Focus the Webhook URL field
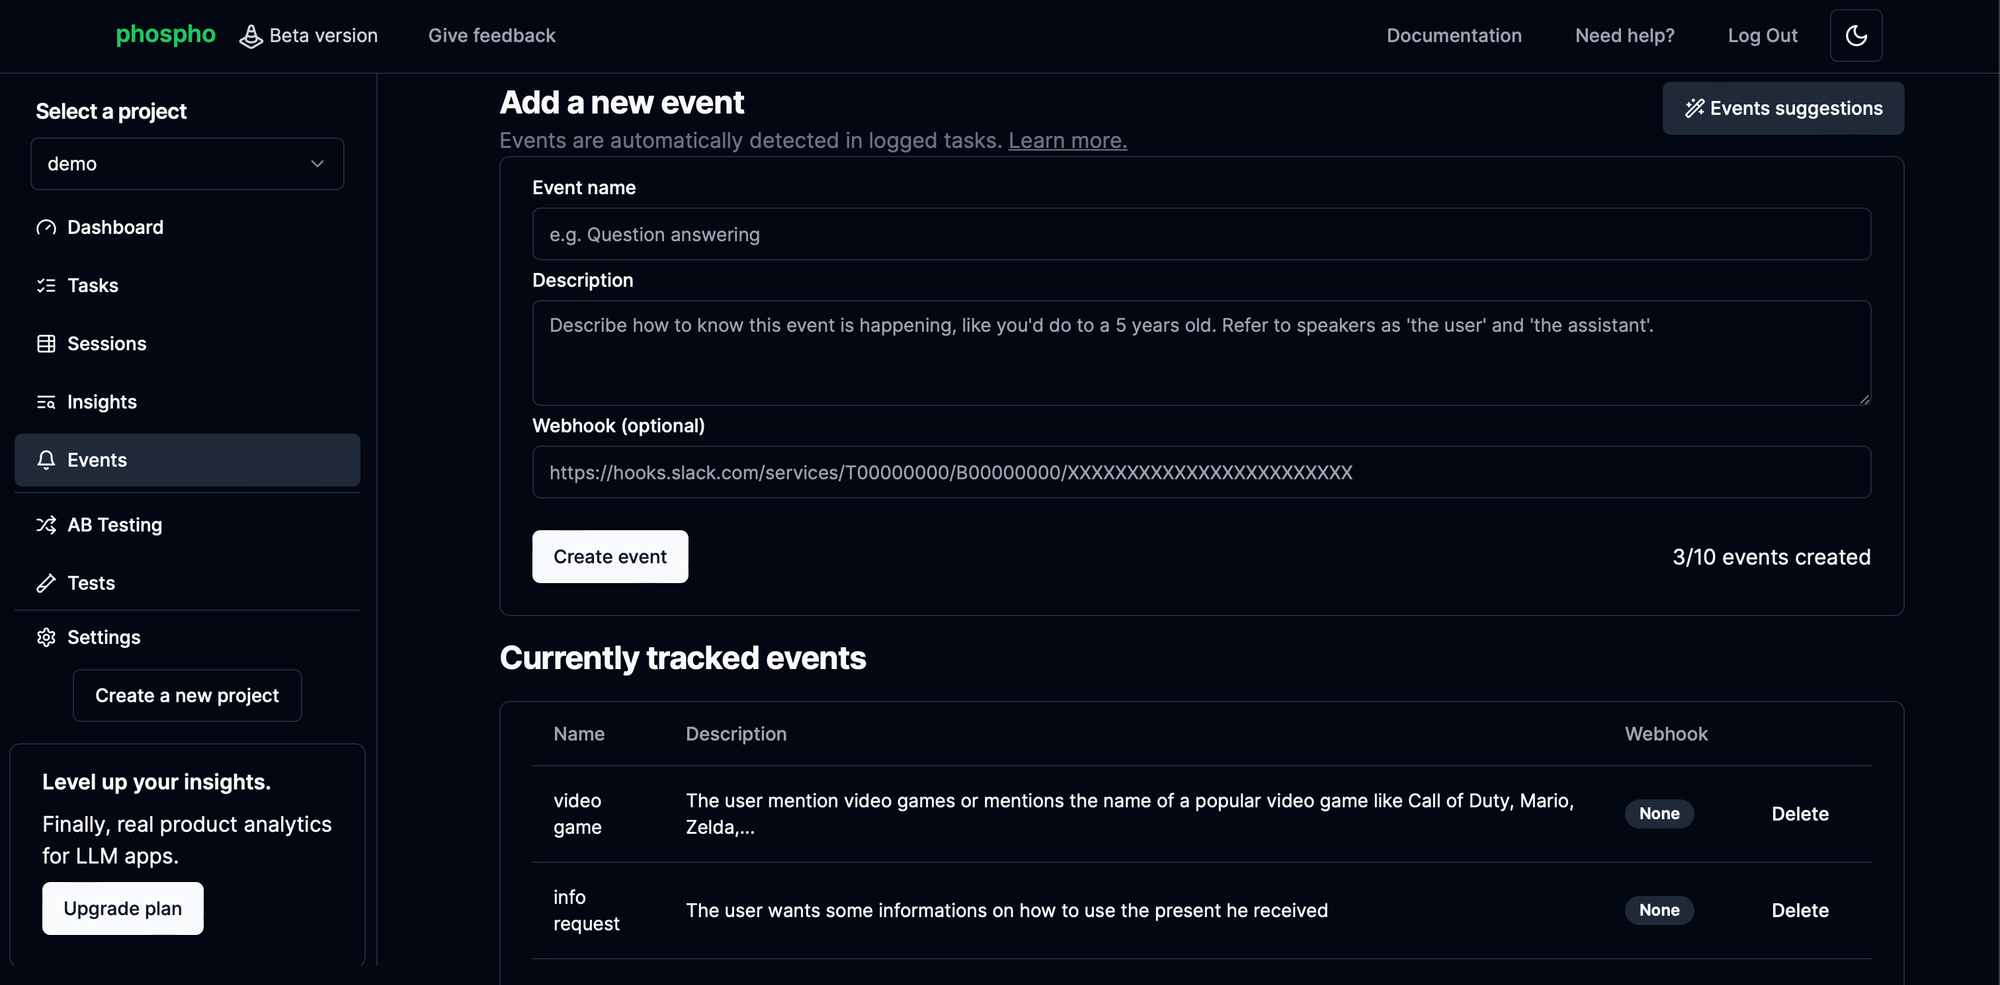Screen dimensions: 2000x985 1201,472
